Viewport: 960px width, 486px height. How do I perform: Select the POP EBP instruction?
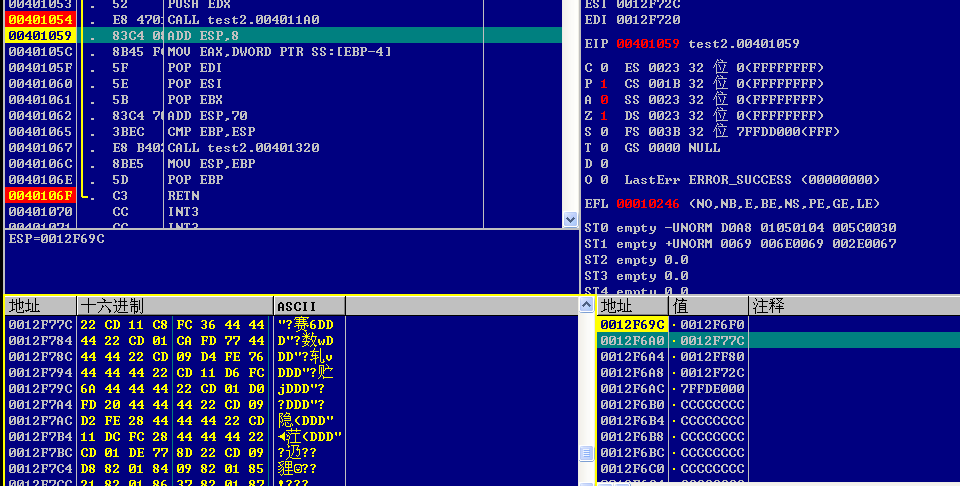point(195,179)
